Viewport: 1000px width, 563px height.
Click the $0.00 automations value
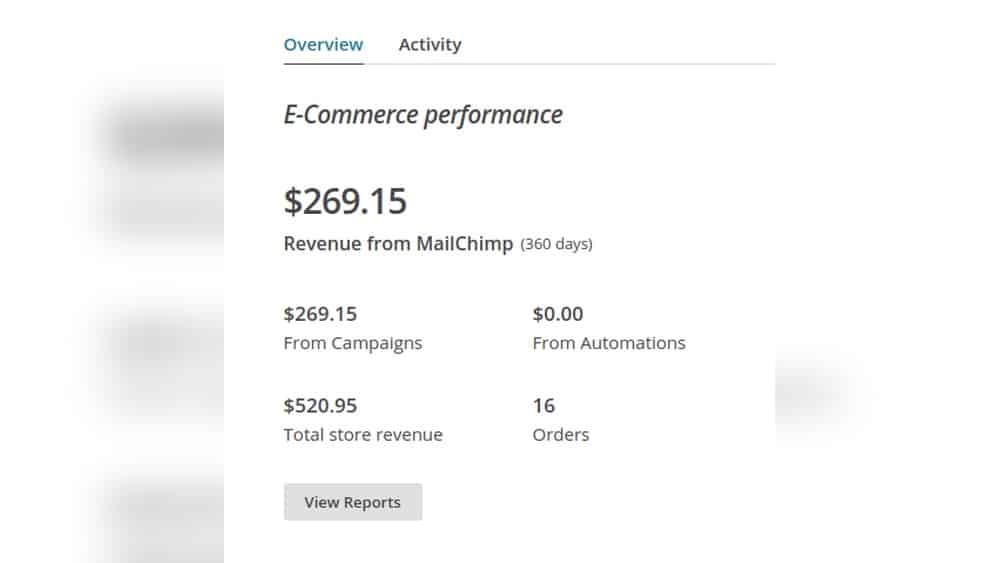click(x=558, y=314)
